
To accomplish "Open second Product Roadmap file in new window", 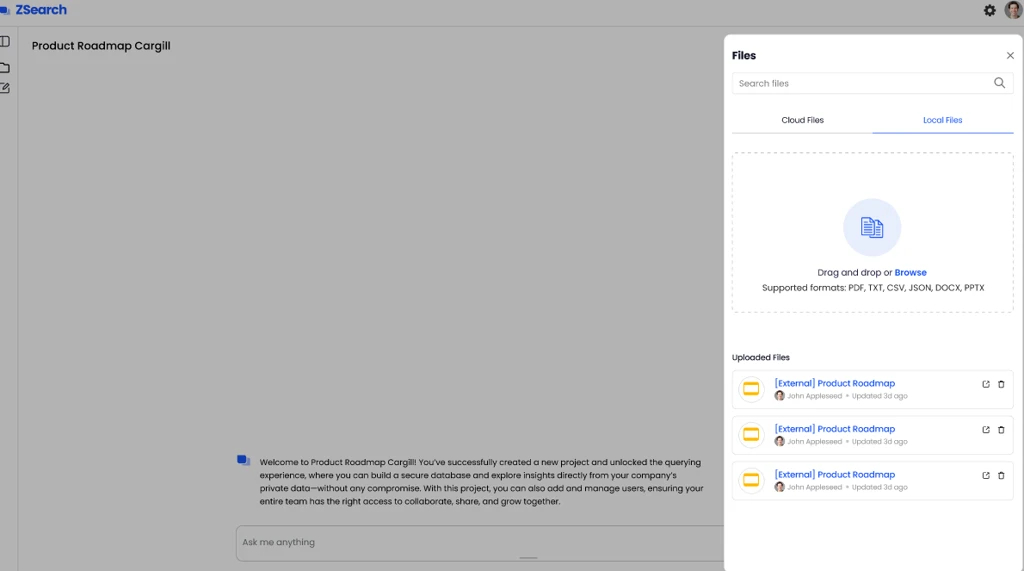I will [x=986, y=430].
